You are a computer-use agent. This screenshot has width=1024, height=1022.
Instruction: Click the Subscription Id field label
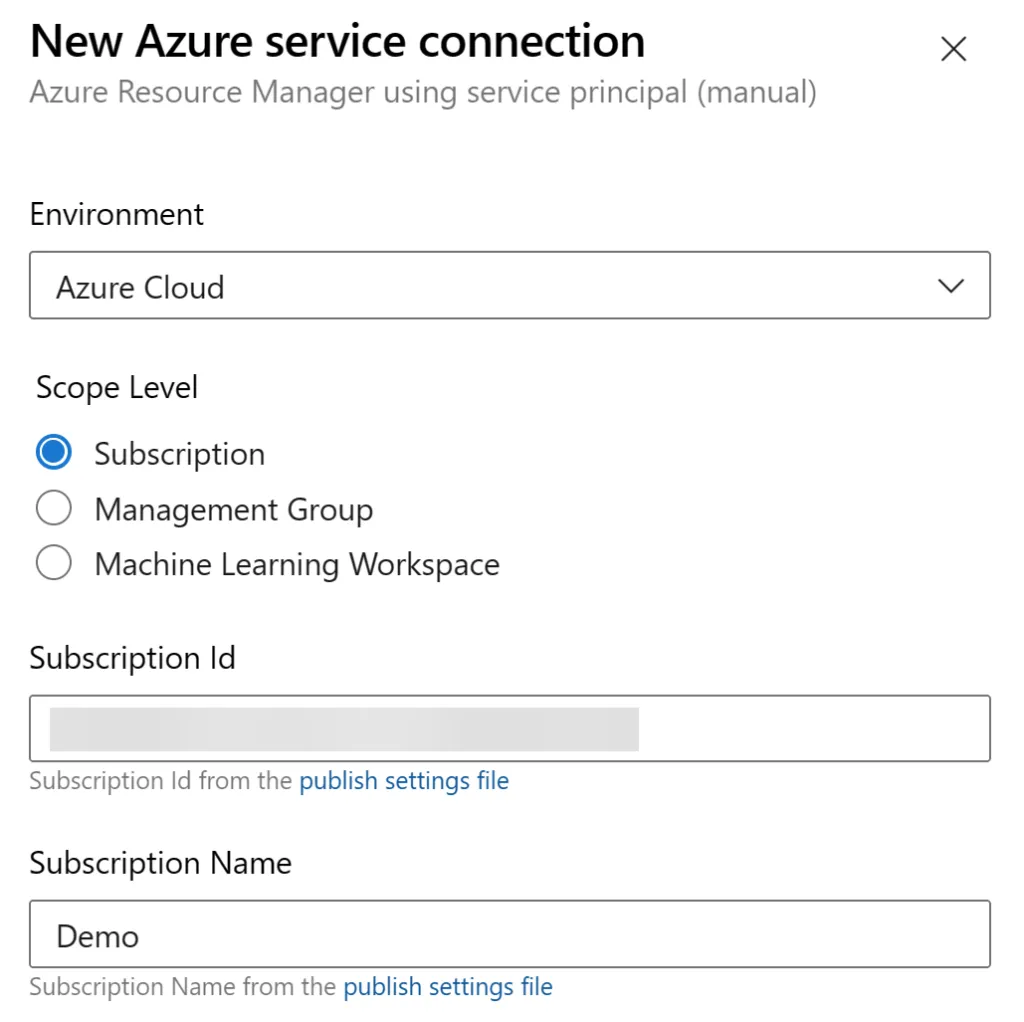[x=132, y=658]
